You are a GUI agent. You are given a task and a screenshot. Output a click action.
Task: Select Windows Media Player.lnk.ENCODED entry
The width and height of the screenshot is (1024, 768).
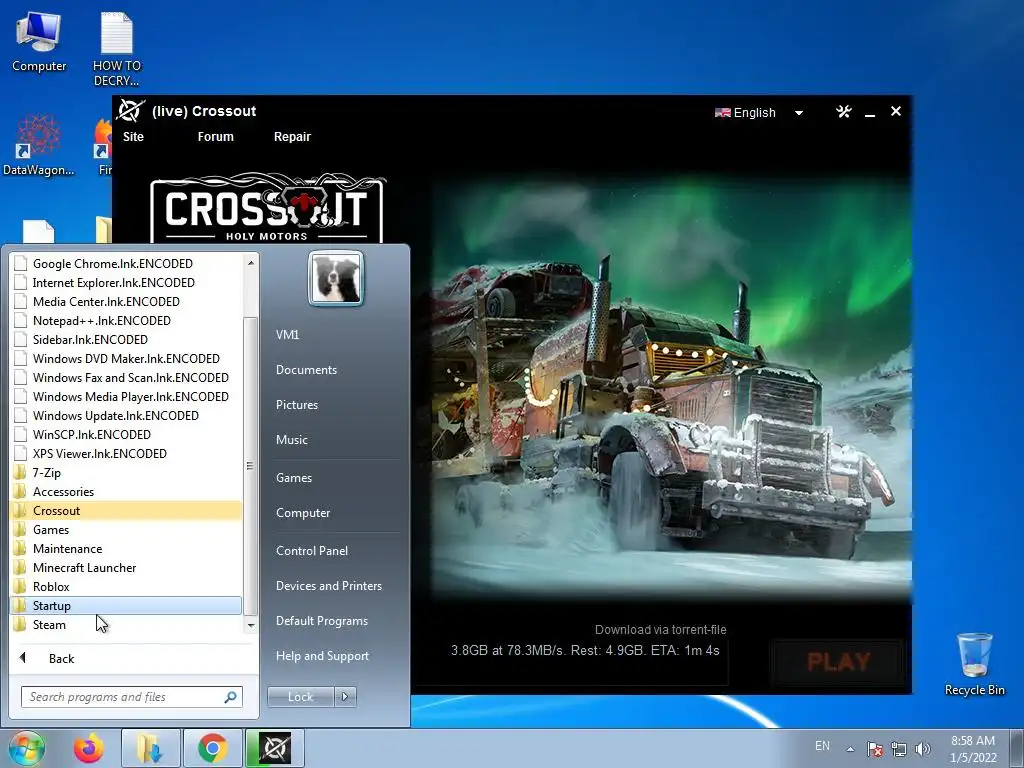click(126, 396)
